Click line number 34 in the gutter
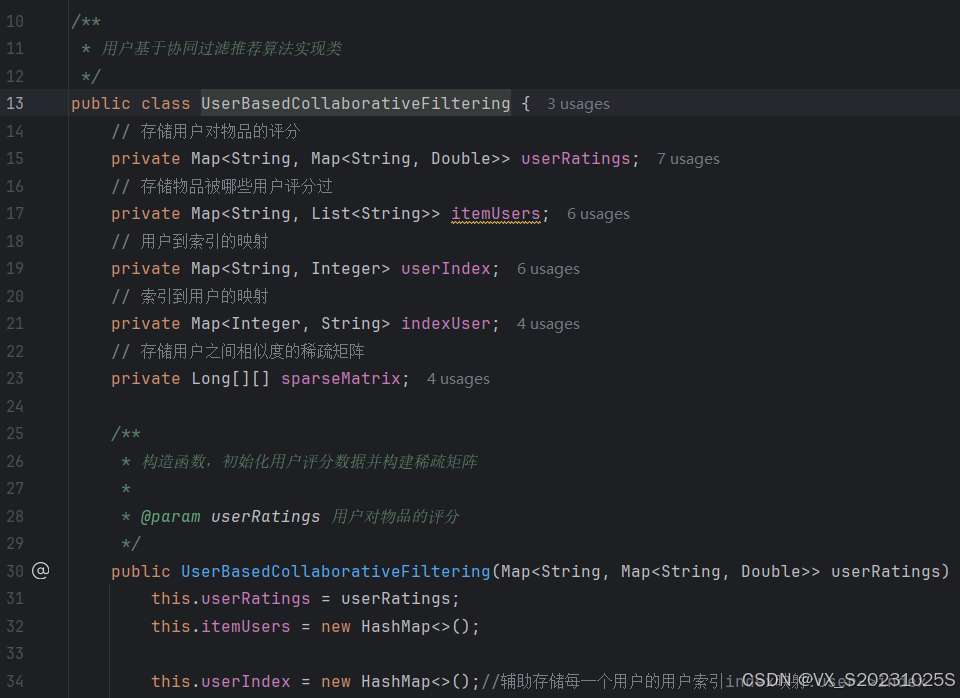Viewport: 960px width, 698px height. 15,681
